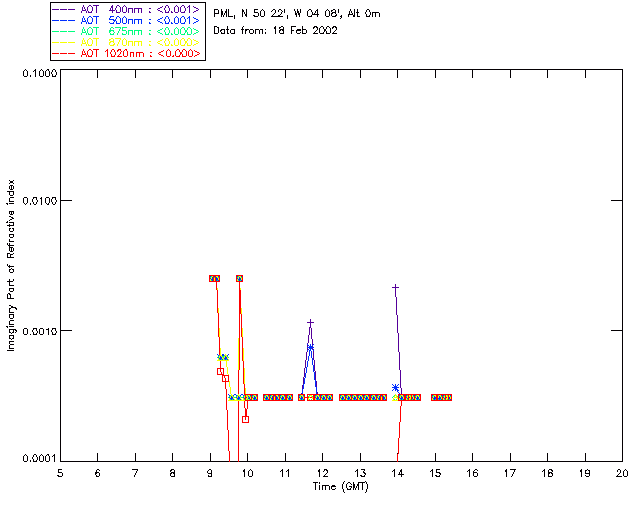Click x-axis tick label 10
Screen dimensions: 640x512
pyautogui.click(x=247, y=473)
